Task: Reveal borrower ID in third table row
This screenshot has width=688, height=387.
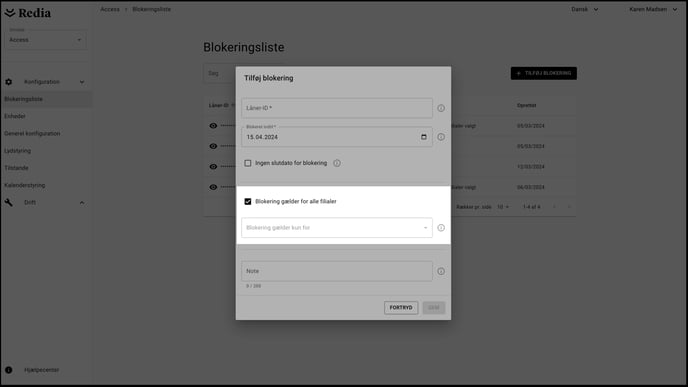Action: pyautogui.click(x=213, y=167)
